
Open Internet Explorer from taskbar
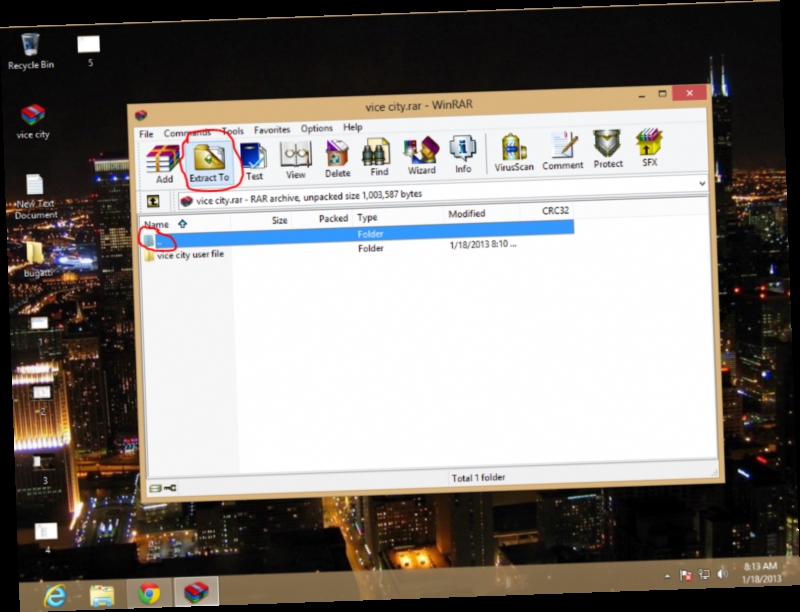[55, 595]
